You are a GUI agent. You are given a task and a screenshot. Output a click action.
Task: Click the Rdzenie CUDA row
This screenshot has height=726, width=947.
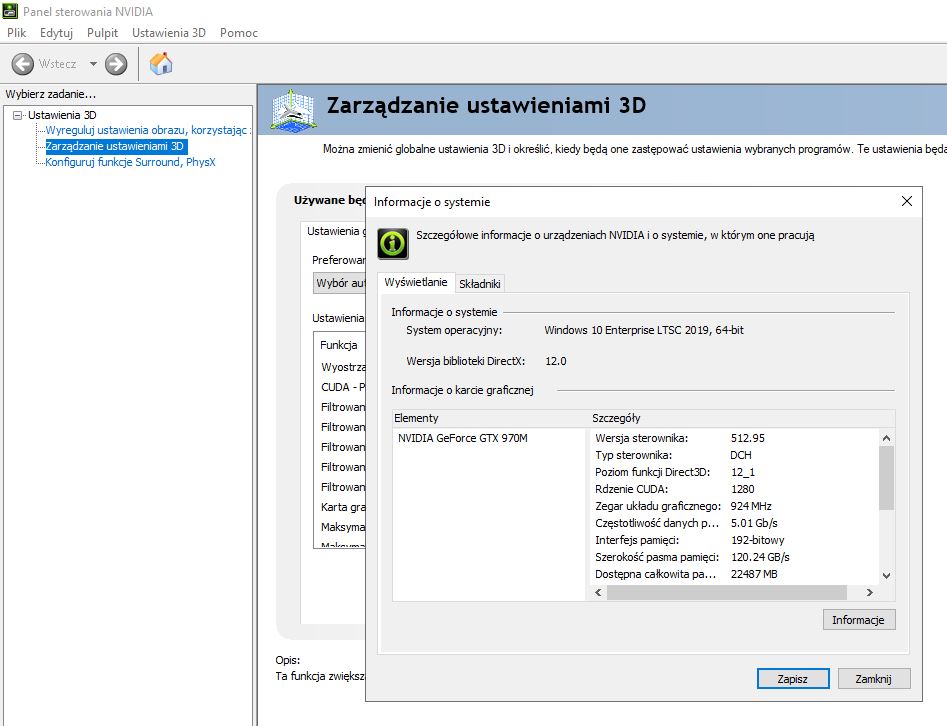point(734,489)
